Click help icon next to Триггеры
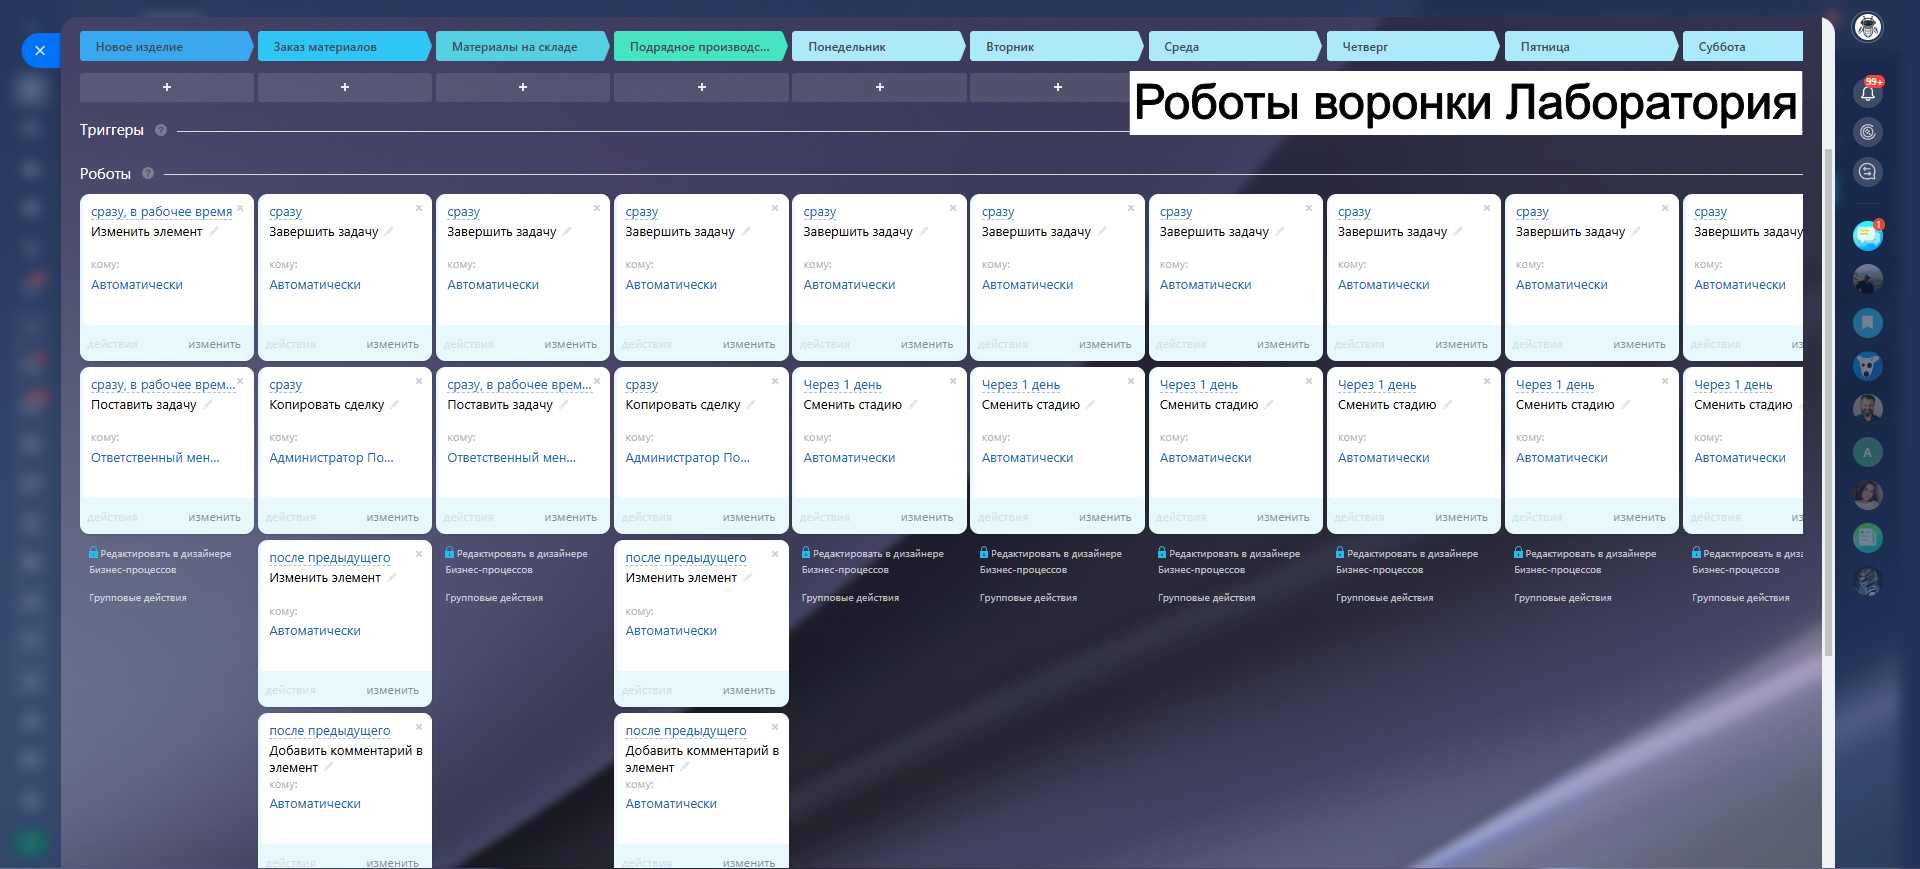This screenshot has height=869, width=1920. point(161,130)
